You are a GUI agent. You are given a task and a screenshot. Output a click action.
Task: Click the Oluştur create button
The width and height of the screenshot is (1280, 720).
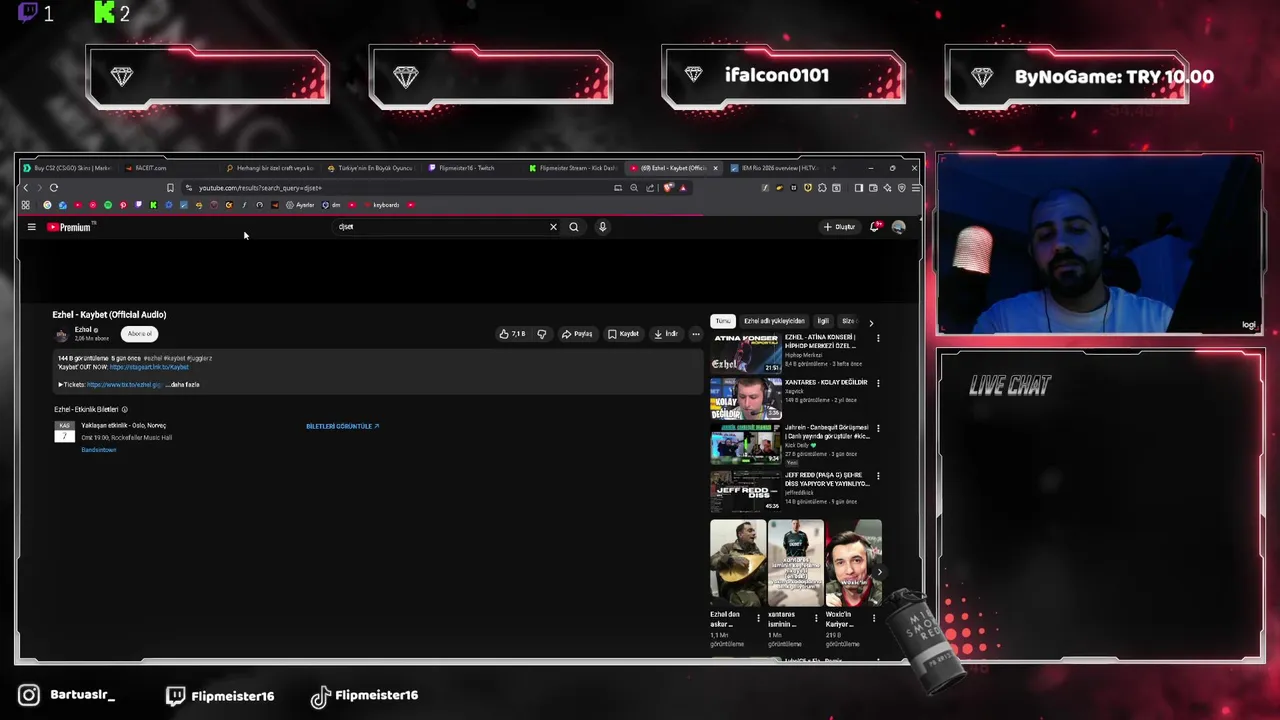pos(839,227)
